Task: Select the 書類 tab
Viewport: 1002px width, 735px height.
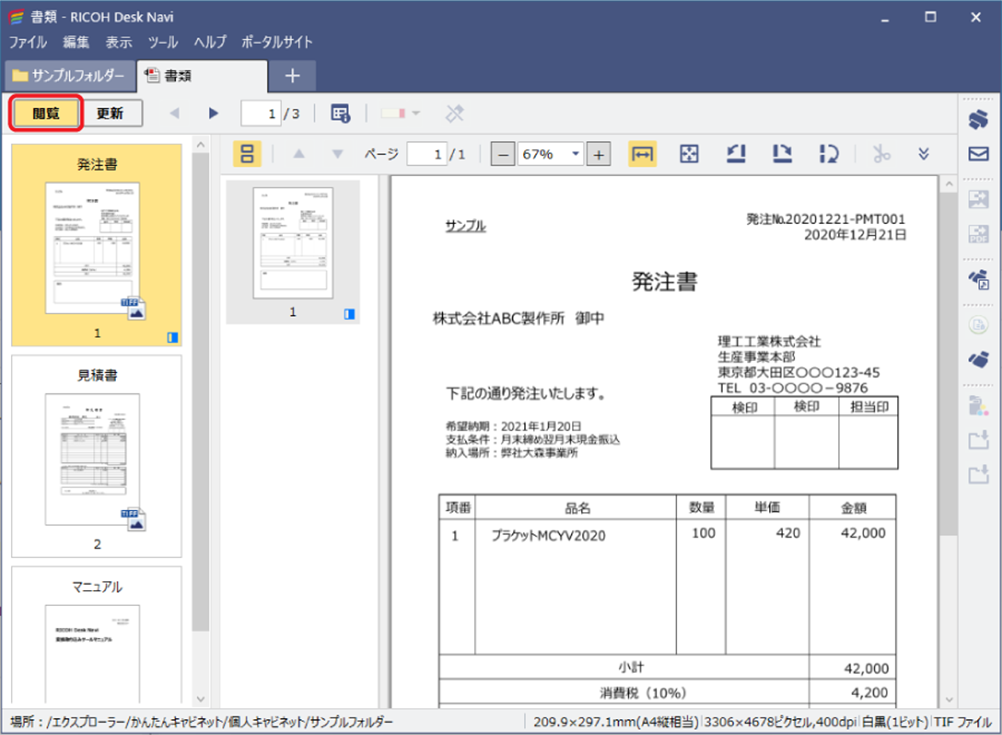Action: click(x=202, y=75)
